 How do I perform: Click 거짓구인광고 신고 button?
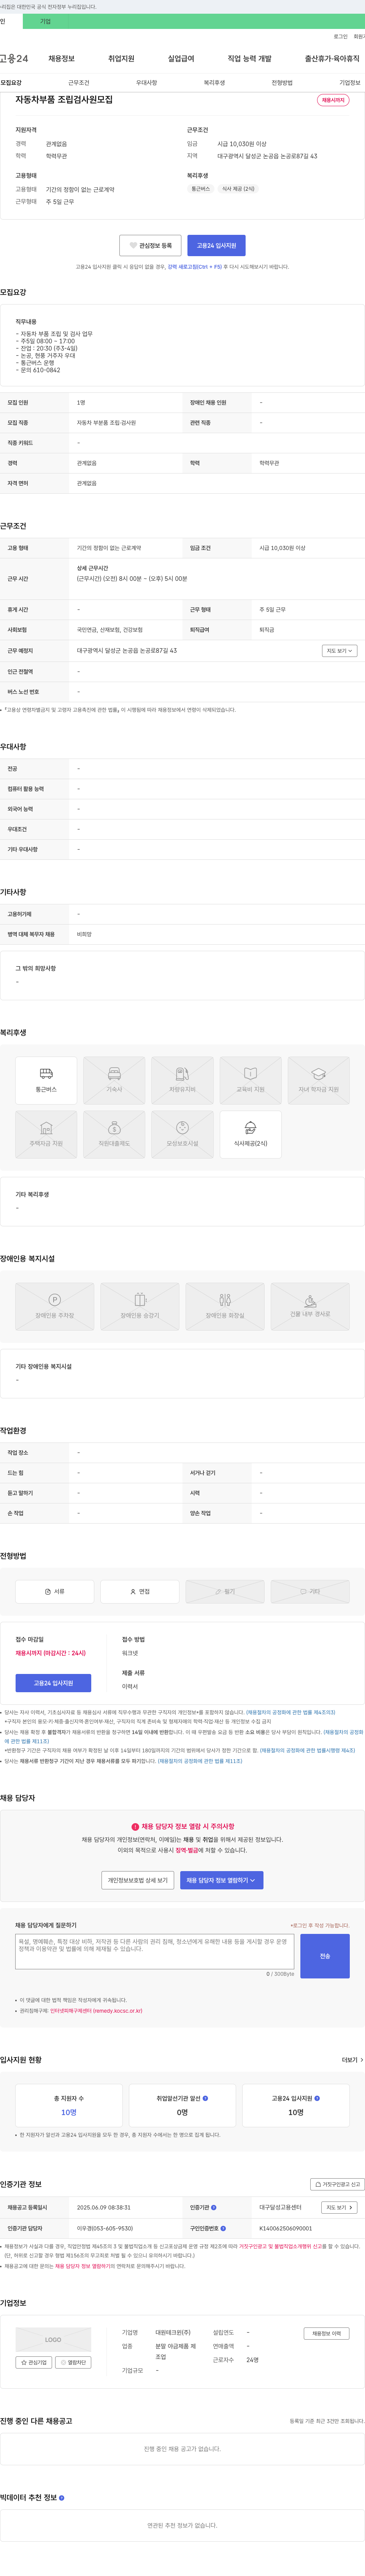pyautogui.click(x=337, y=2184)
